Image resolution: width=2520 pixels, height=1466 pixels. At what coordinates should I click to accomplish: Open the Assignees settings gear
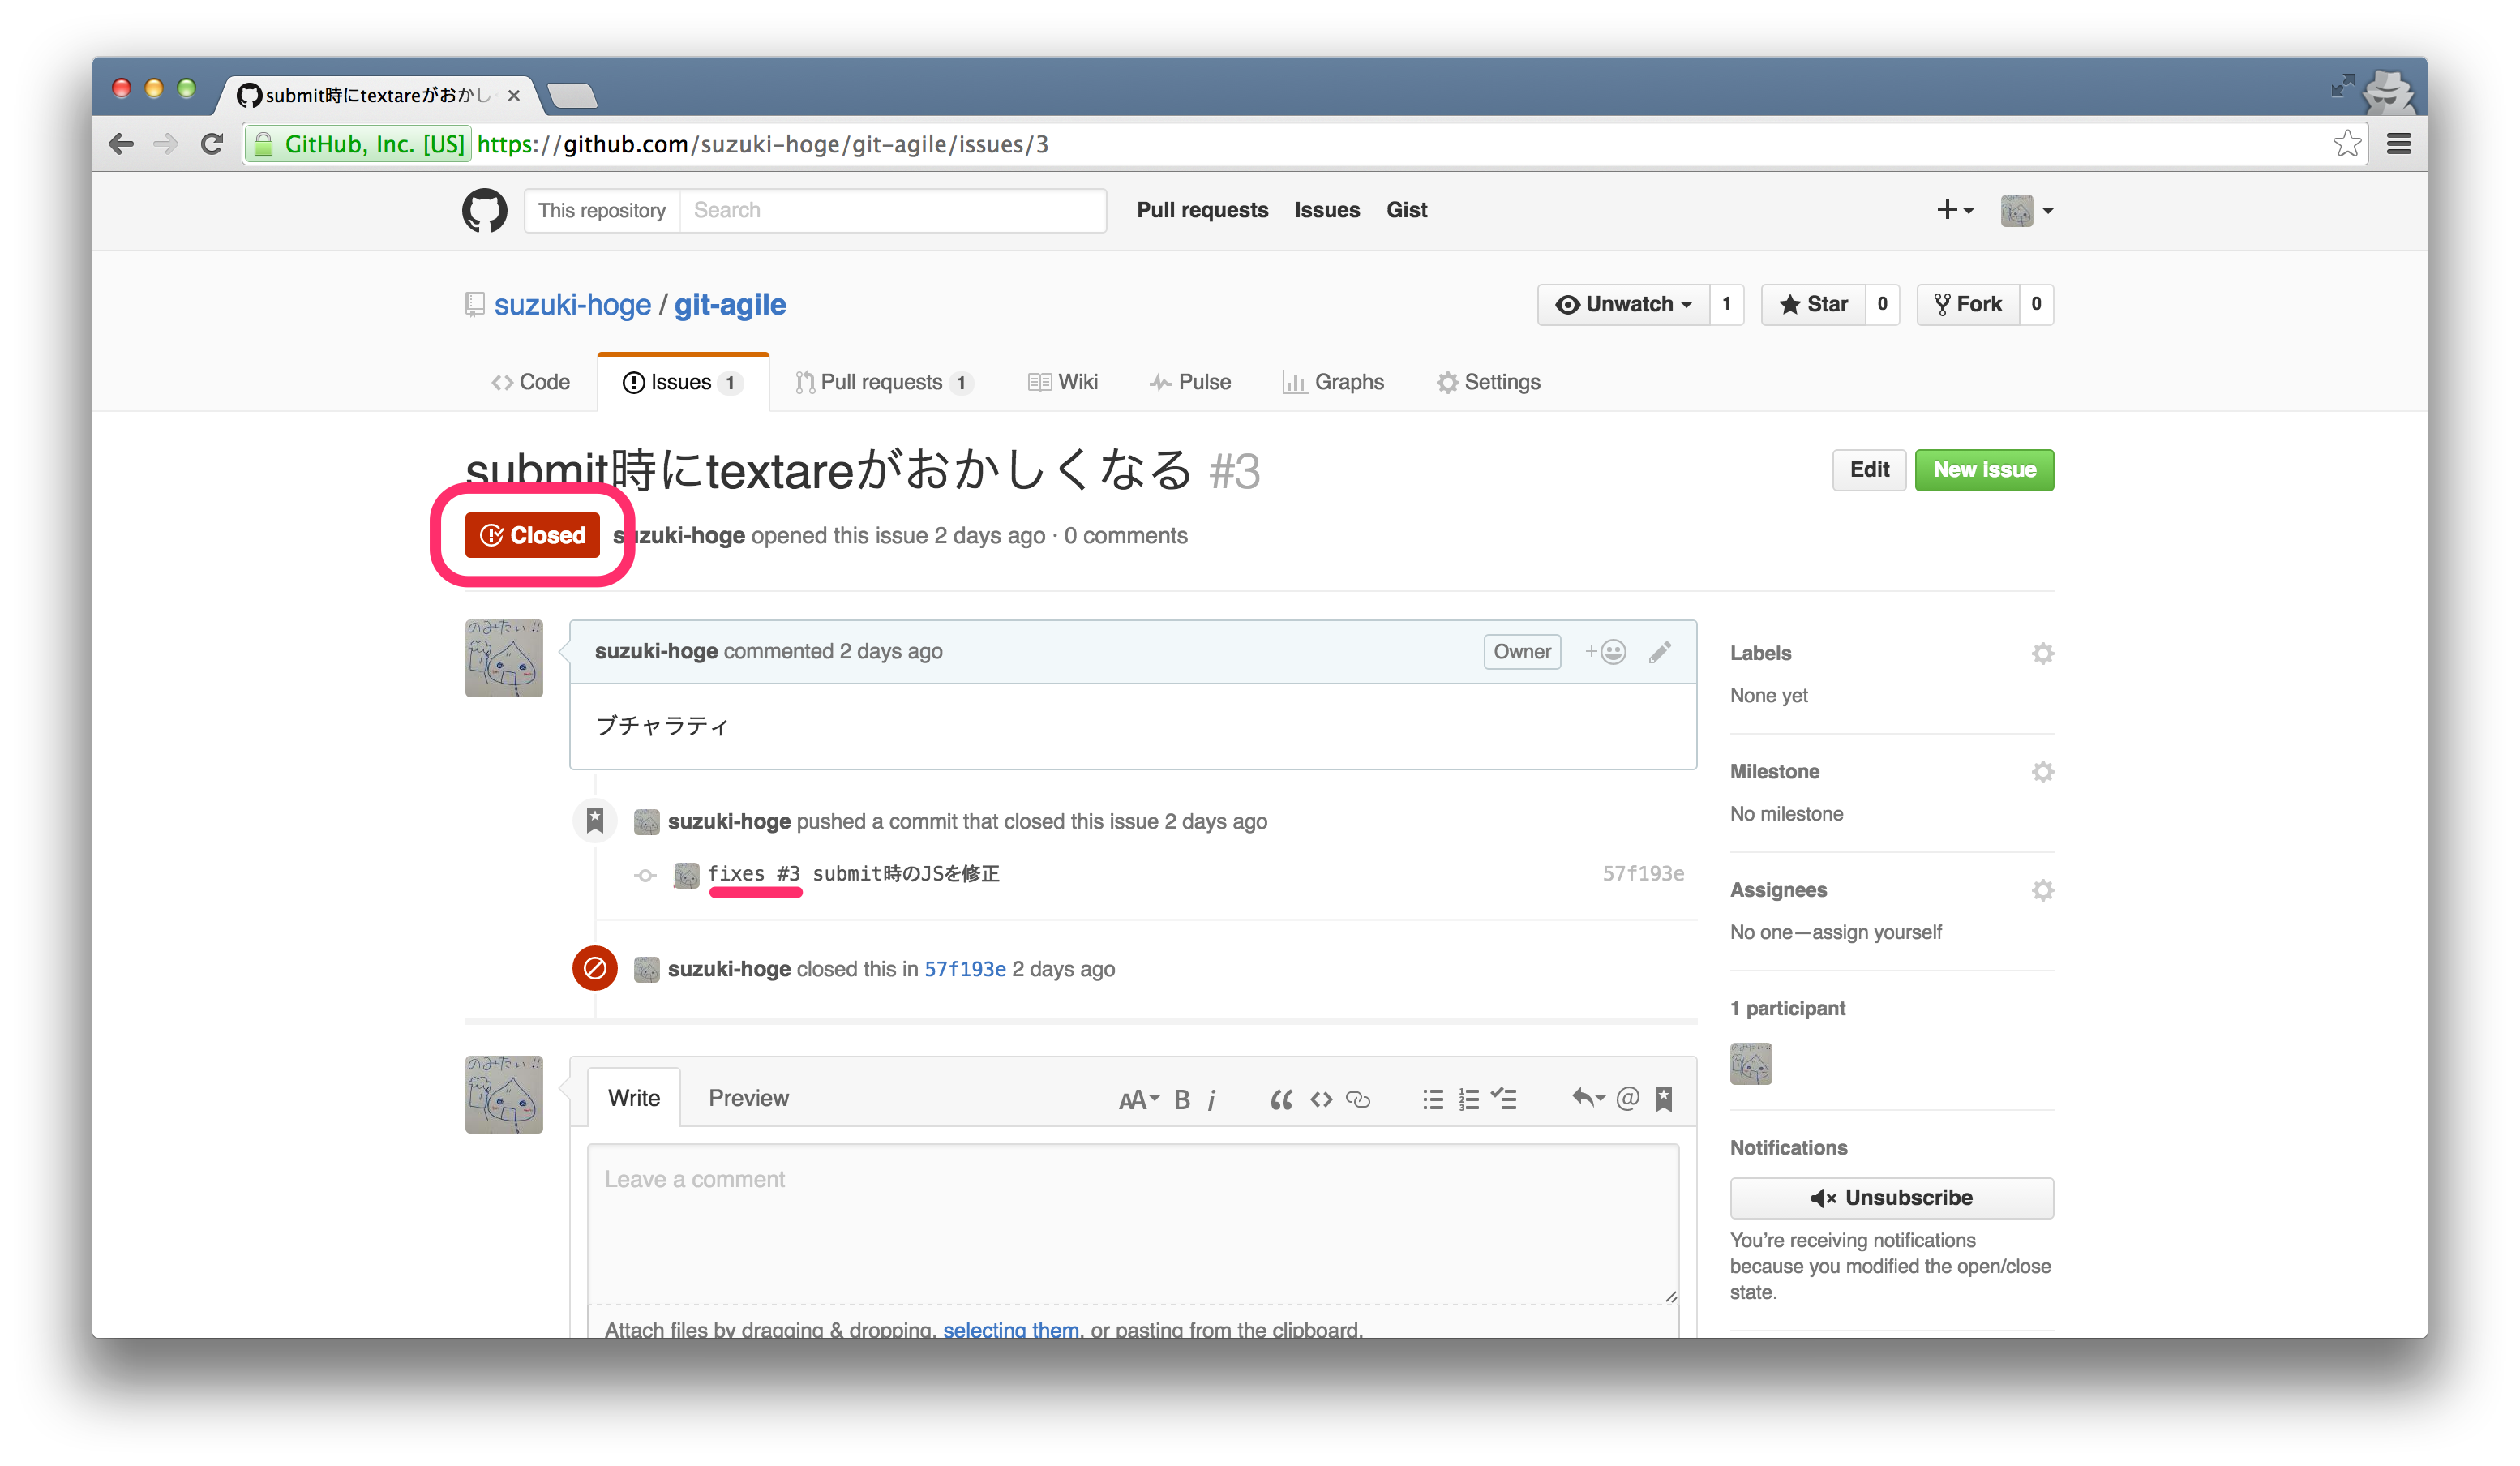pos(2043,889)
